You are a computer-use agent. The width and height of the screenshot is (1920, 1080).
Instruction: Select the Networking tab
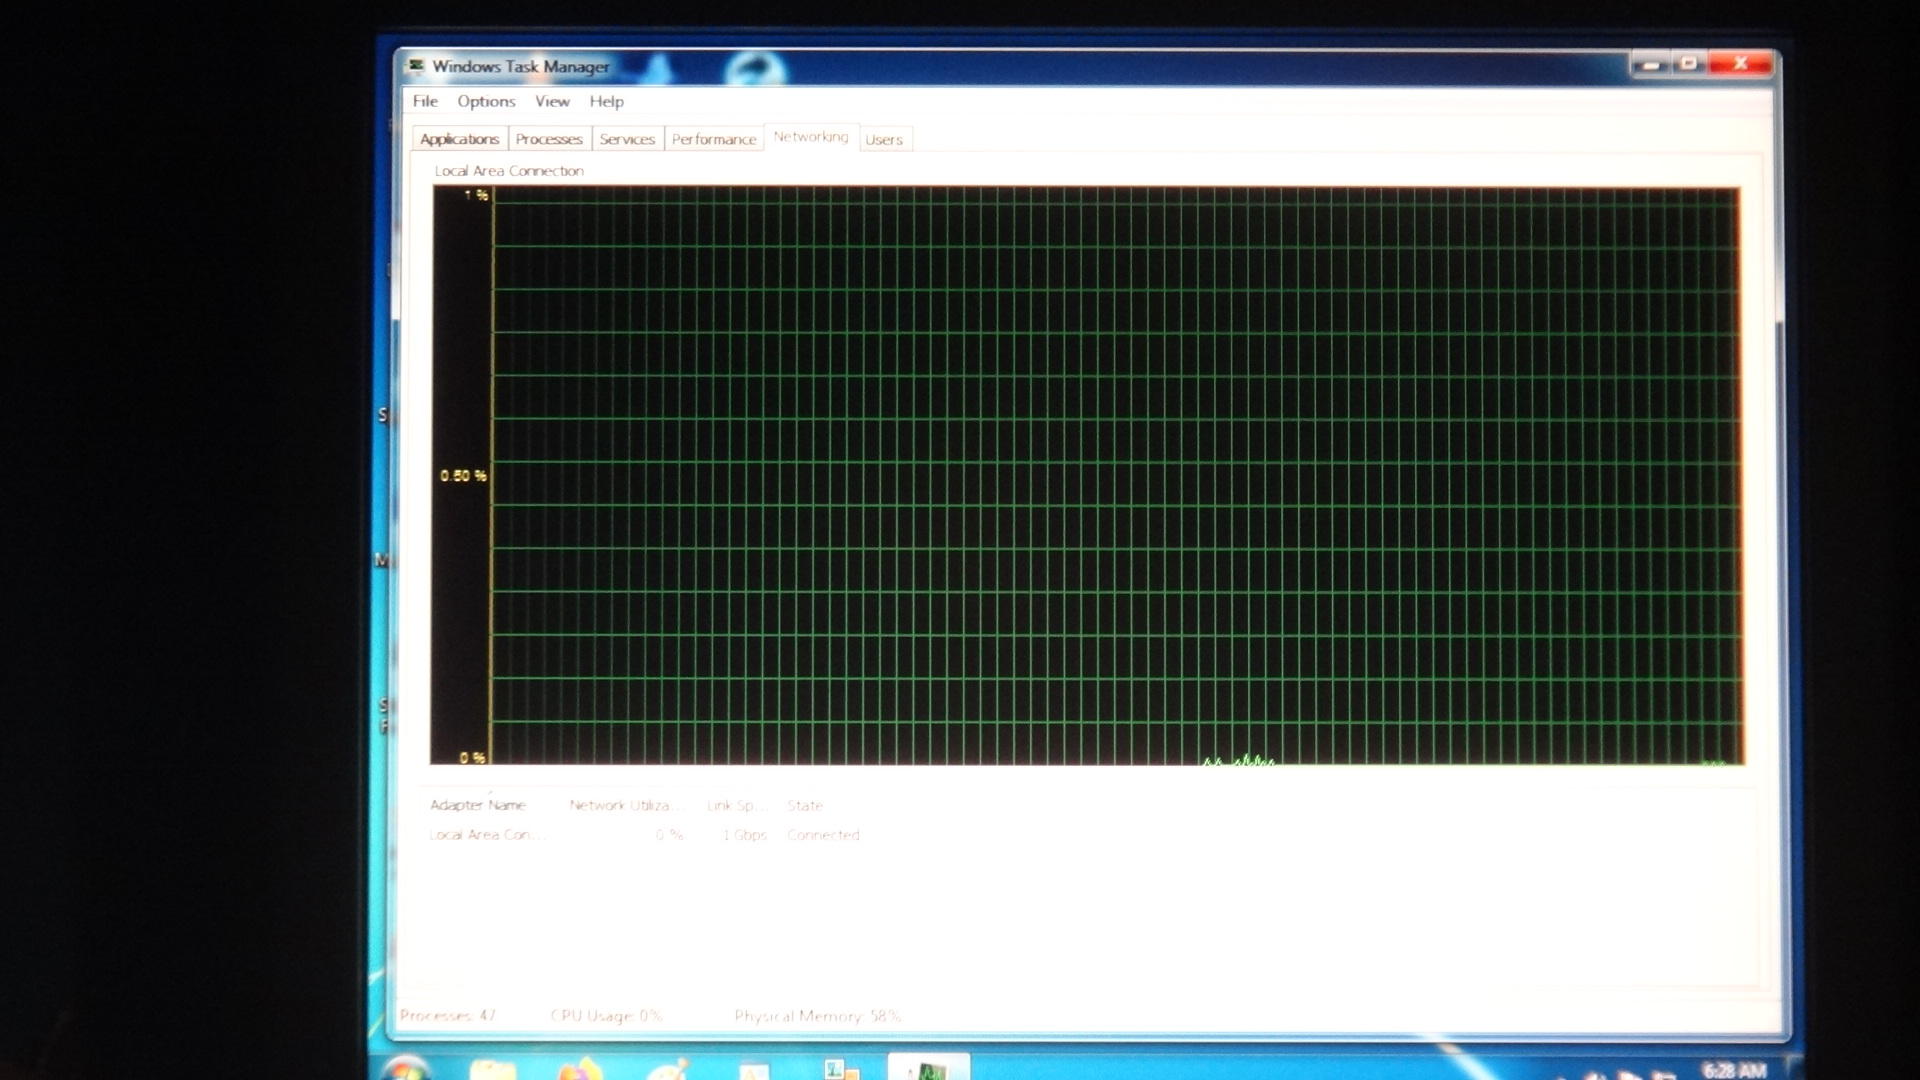click(x=811, y=137)
